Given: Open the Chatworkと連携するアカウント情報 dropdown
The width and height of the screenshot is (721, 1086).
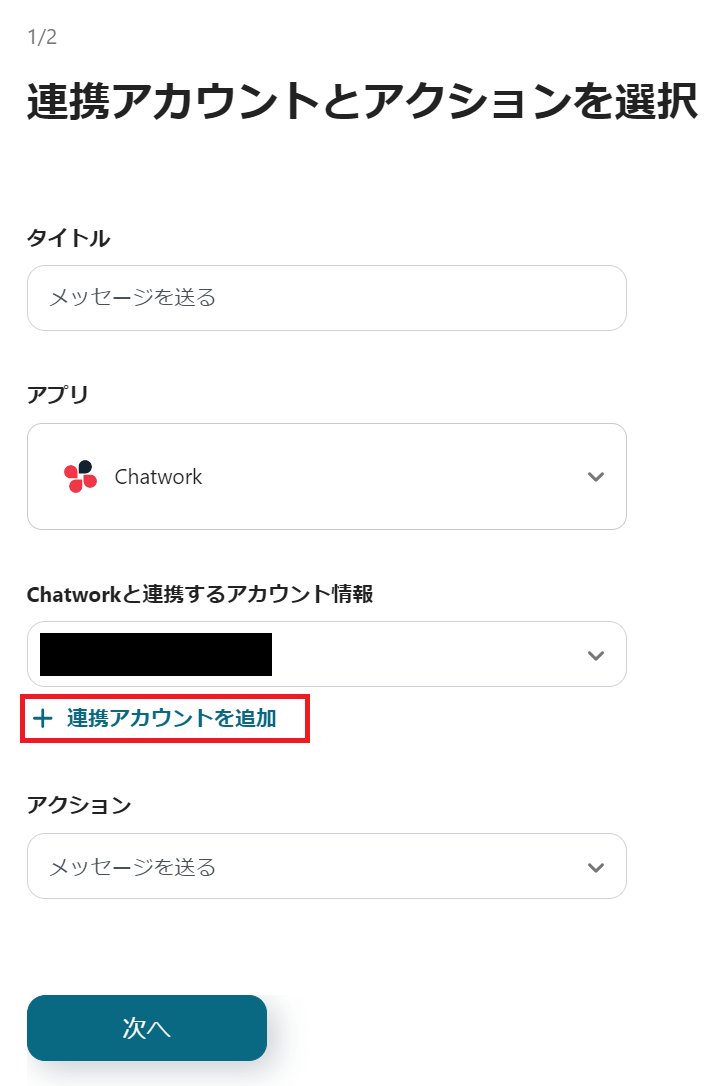Looking at the screenshot, I should point(326,654).
